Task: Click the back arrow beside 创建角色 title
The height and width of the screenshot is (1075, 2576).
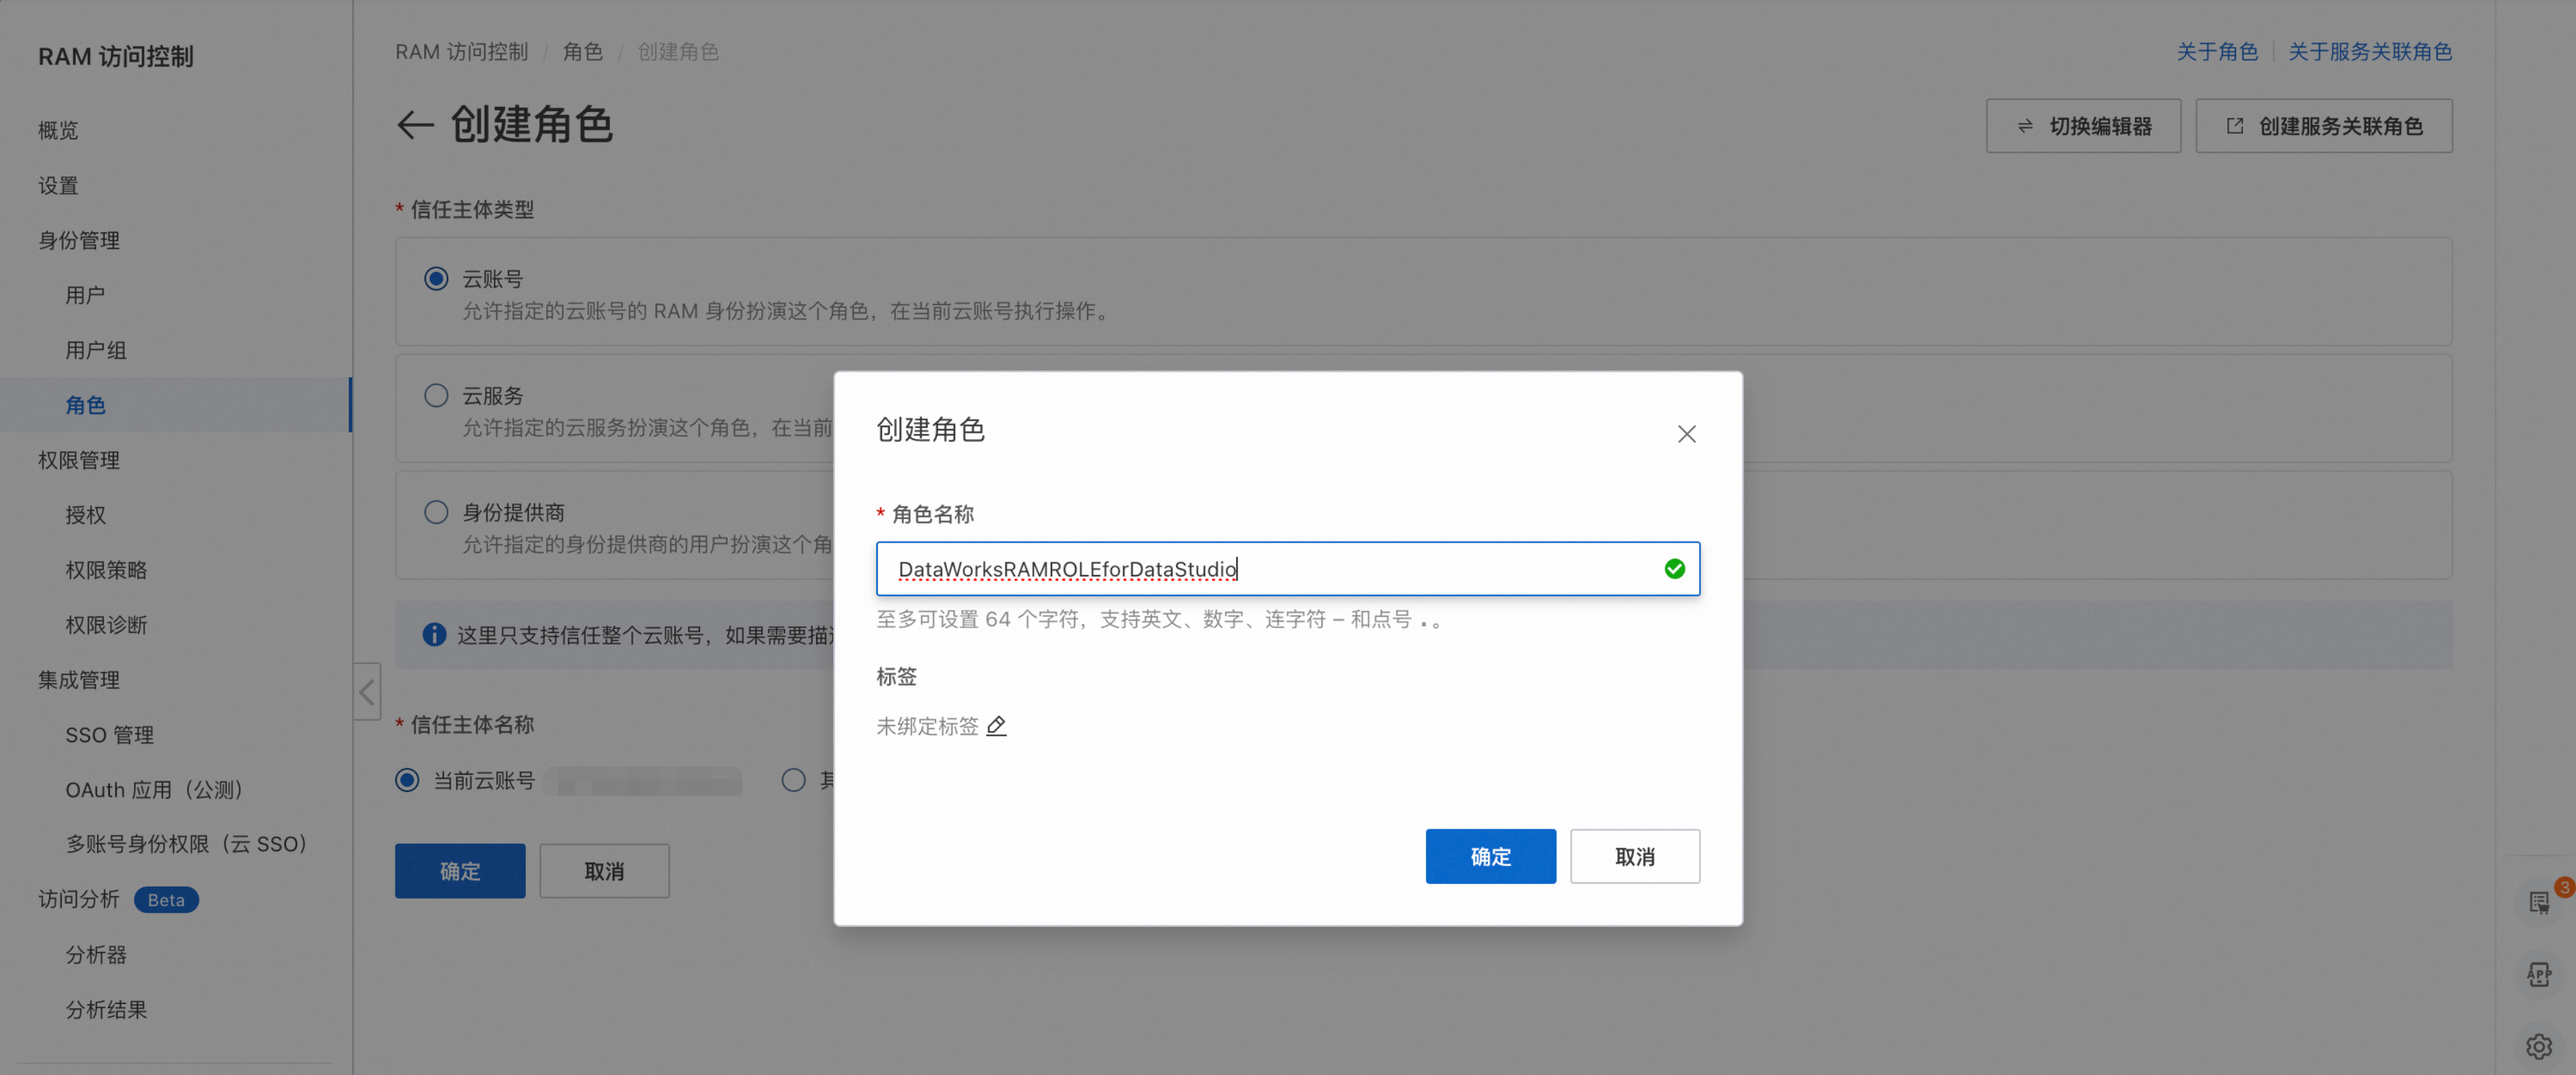Action: pyautogui.click(x=415, y=125)
